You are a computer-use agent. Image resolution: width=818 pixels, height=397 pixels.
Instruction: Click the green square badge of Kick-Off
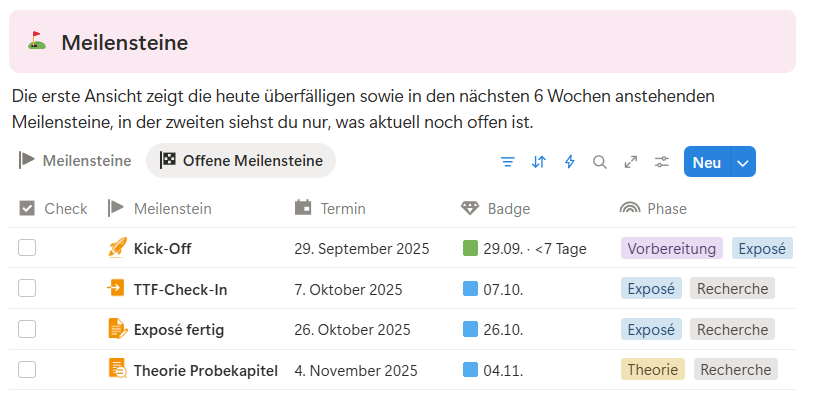point(471,248)
